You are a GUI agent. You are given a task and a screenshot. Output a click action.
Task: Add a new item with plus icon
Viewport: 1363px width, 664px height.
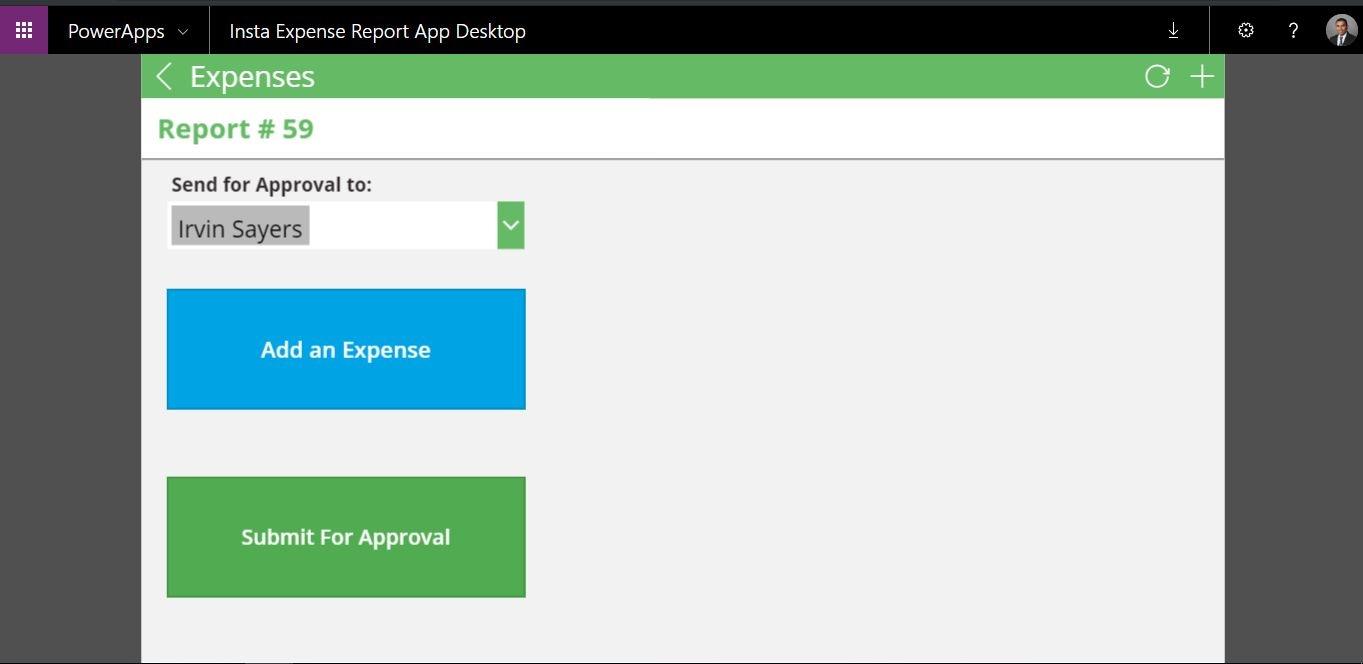(1202, 77)
